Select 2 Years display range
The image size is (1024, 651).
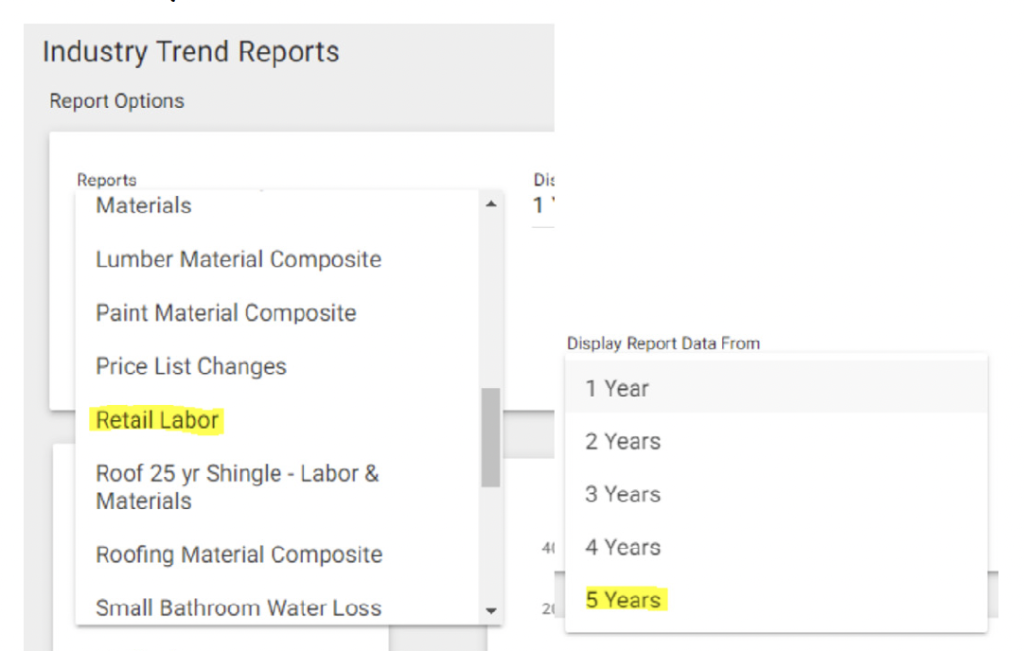(776, 441)
